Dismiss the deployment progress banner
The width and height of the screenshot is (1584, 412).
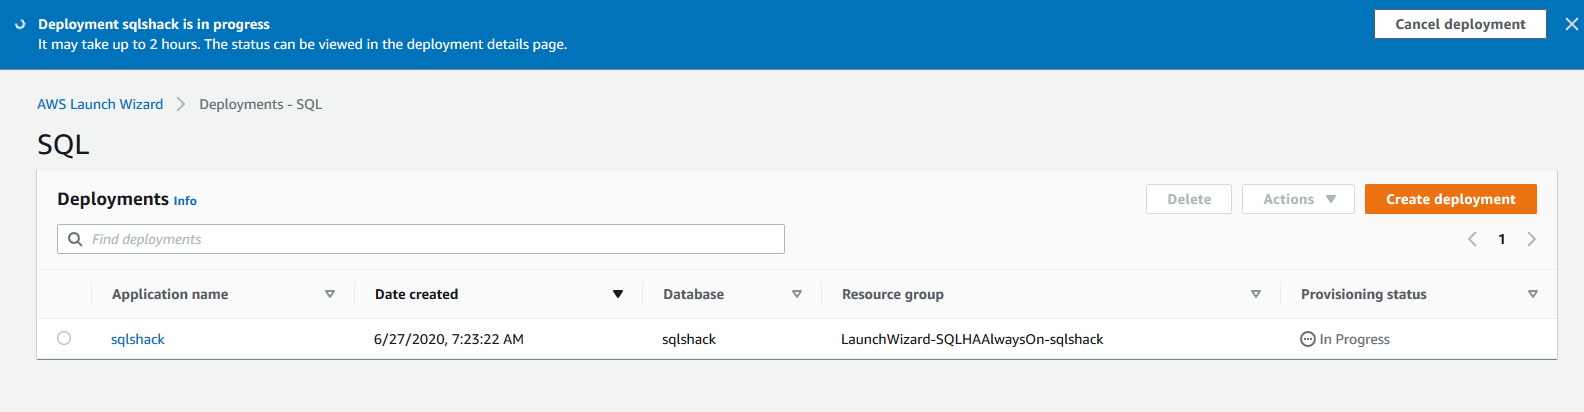(x=1571, y=24)
